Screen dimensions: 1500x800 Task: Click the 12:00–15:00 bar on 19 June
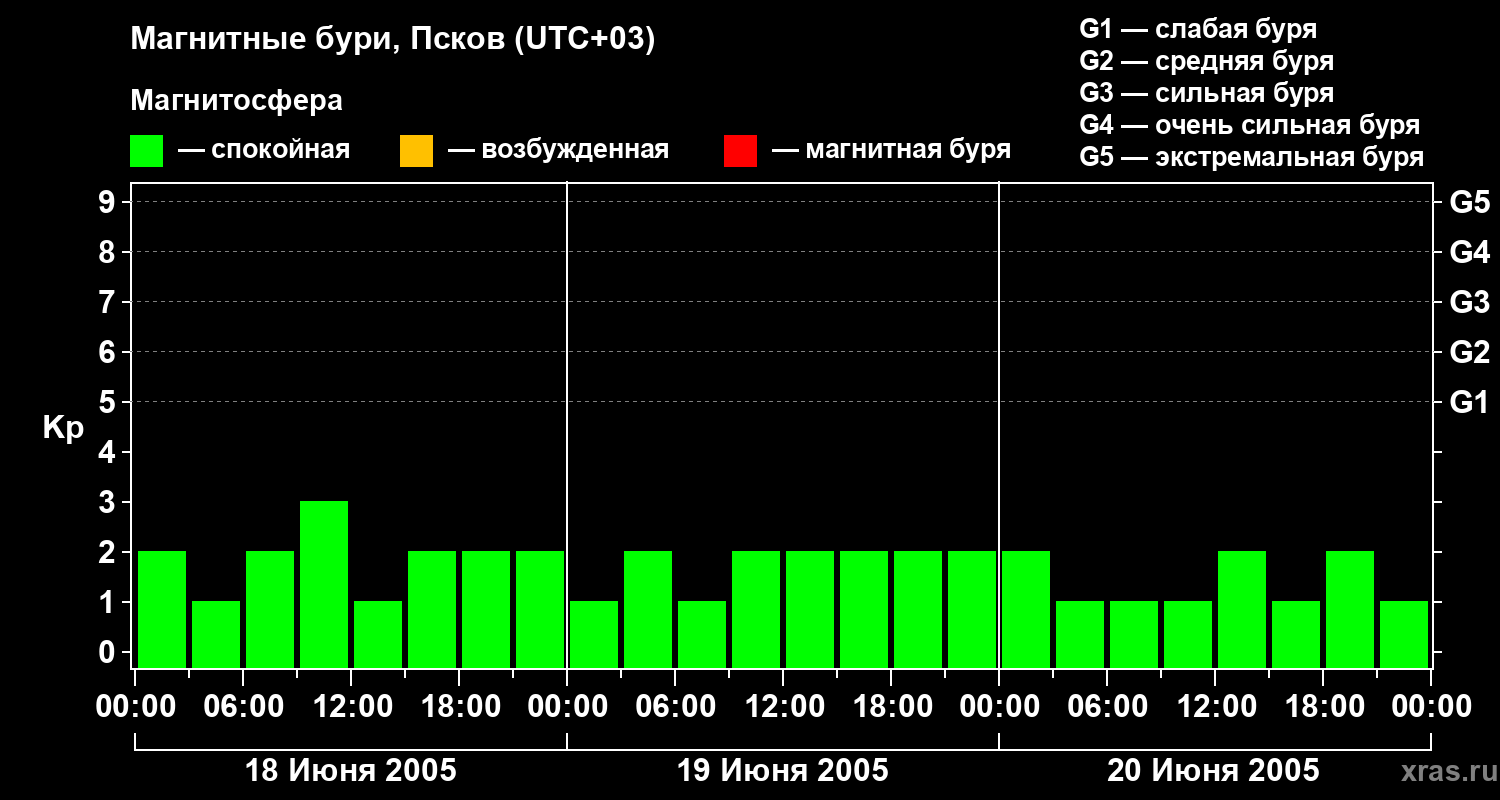coord(810,609)
